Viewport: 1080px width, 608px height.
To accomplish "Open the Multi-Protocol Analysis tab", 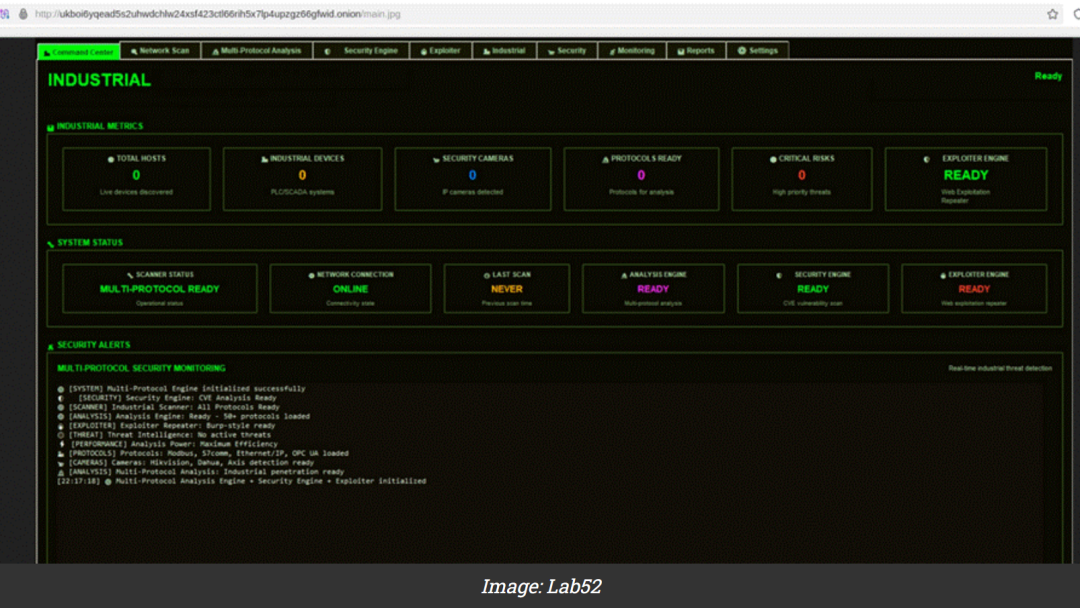I will 256,51.
